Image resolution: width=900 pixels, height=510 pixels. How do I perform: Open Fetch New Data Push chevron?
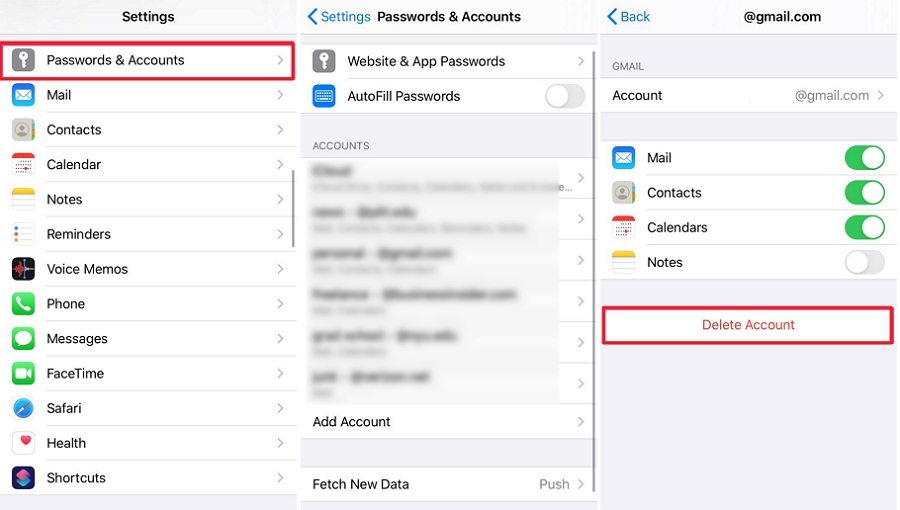[581, 484]
